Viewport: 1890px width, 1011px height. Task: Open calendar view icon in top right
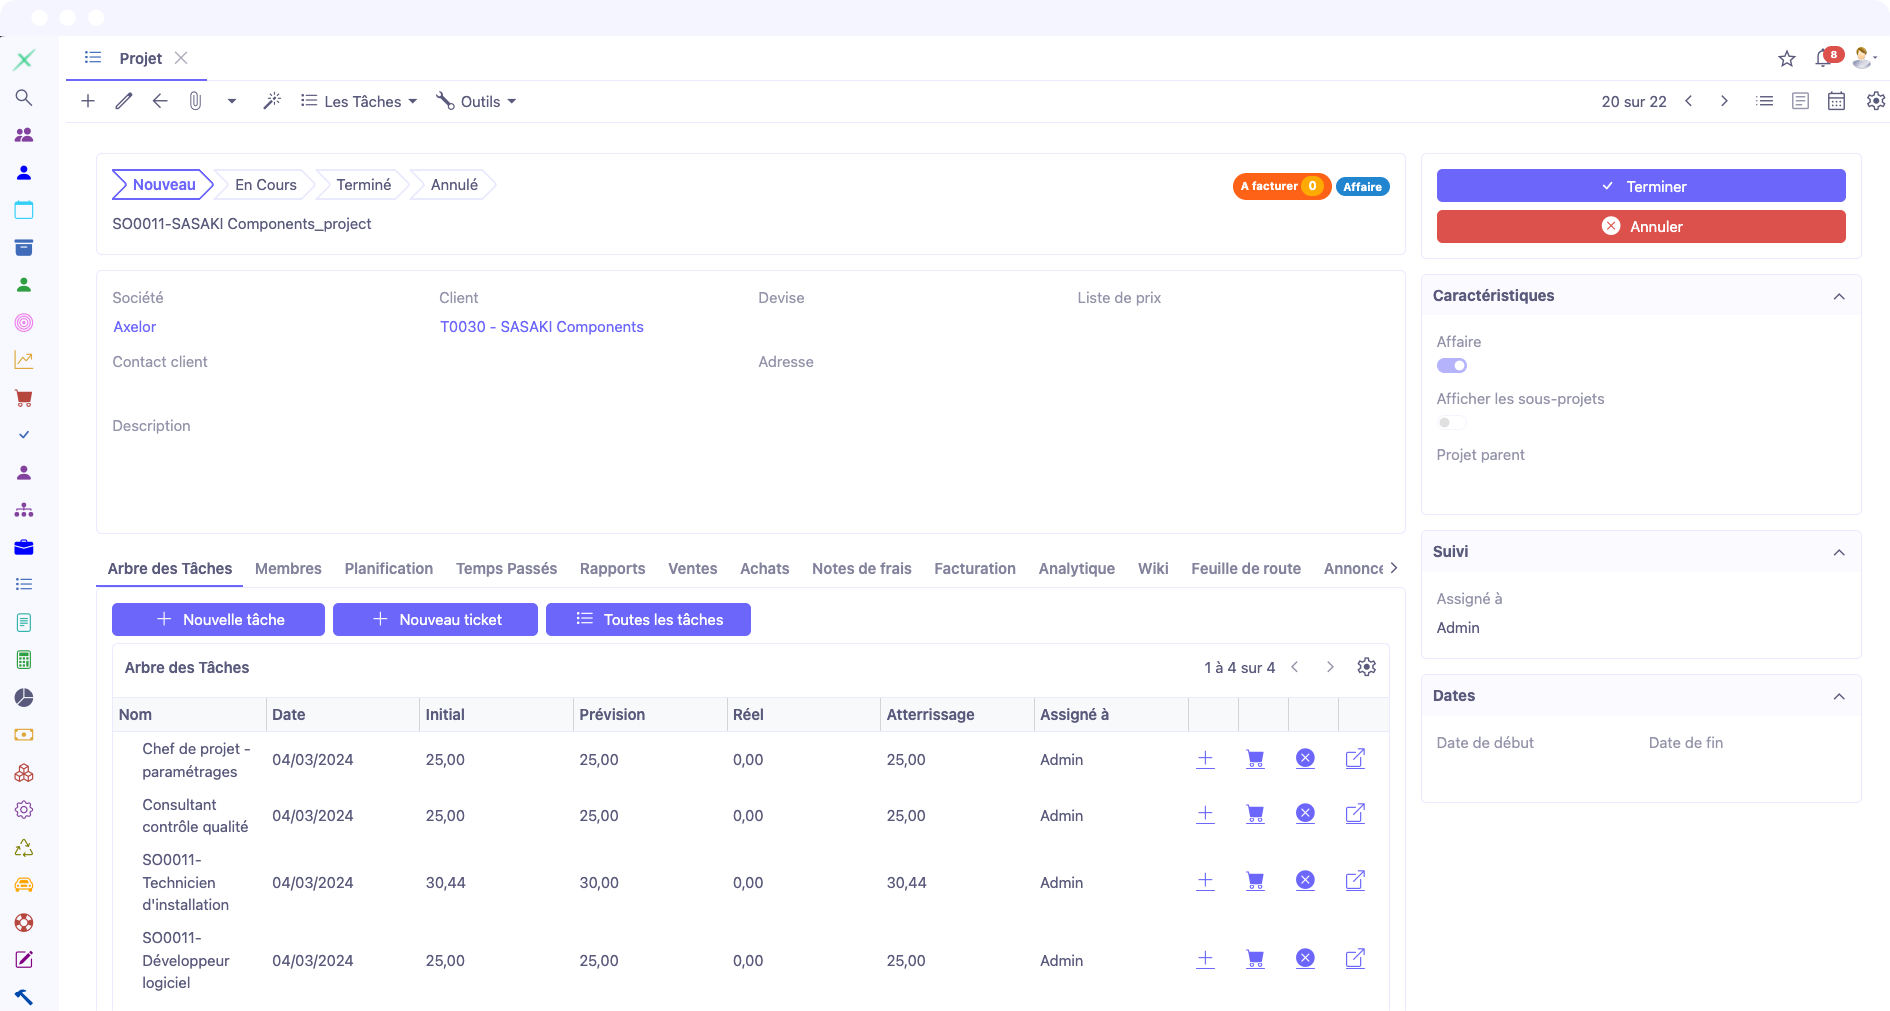point(1836,101)
